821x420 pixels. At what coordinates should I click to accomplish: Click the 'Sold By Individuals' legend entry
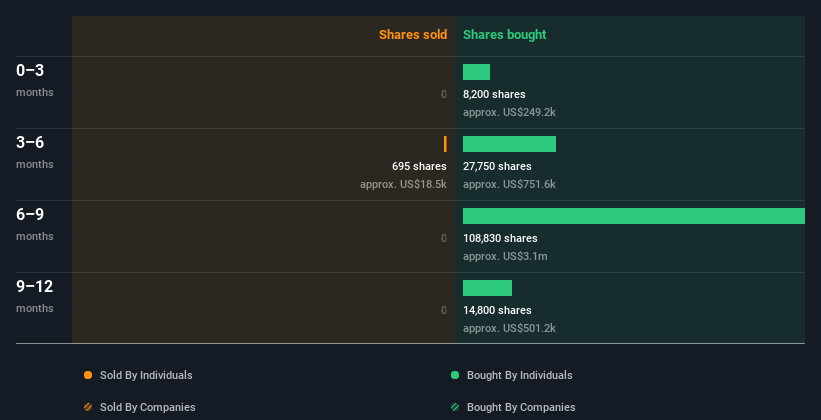pyautogui.click(x=138, y=375)
